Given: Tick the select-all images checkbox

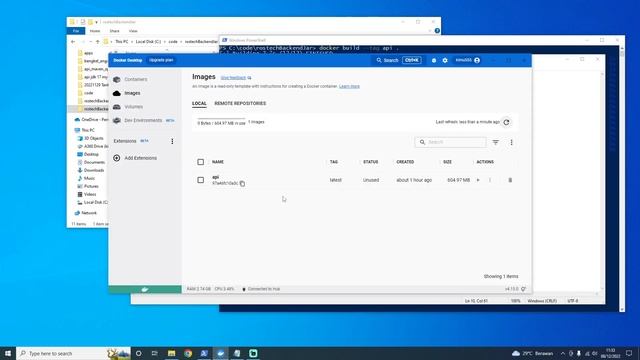Looking at the screenshot, I should [200, 162].
